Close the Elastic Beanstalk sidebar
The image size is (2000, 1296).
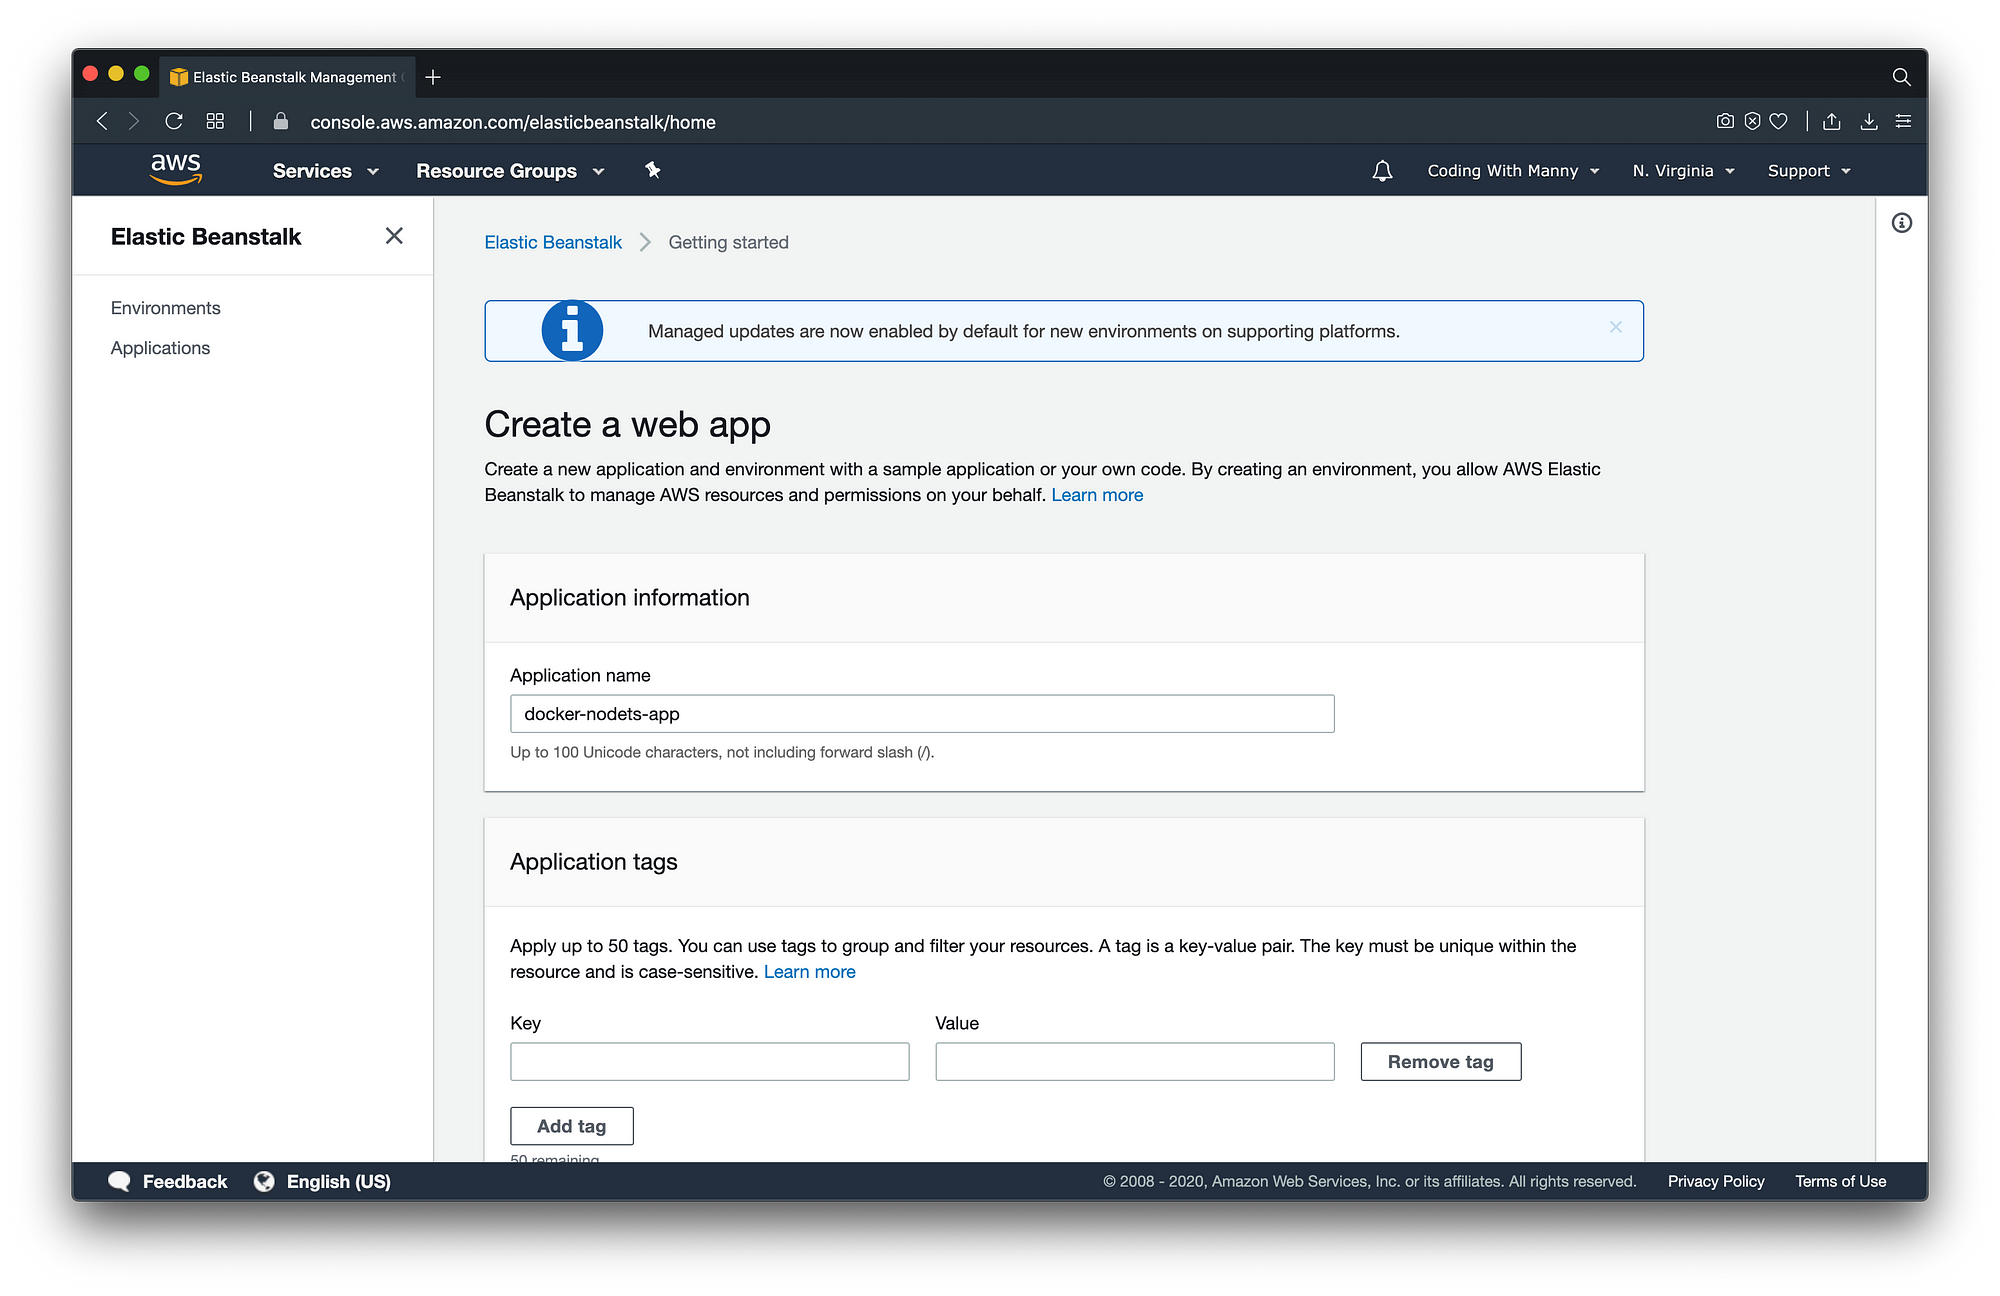394,236
